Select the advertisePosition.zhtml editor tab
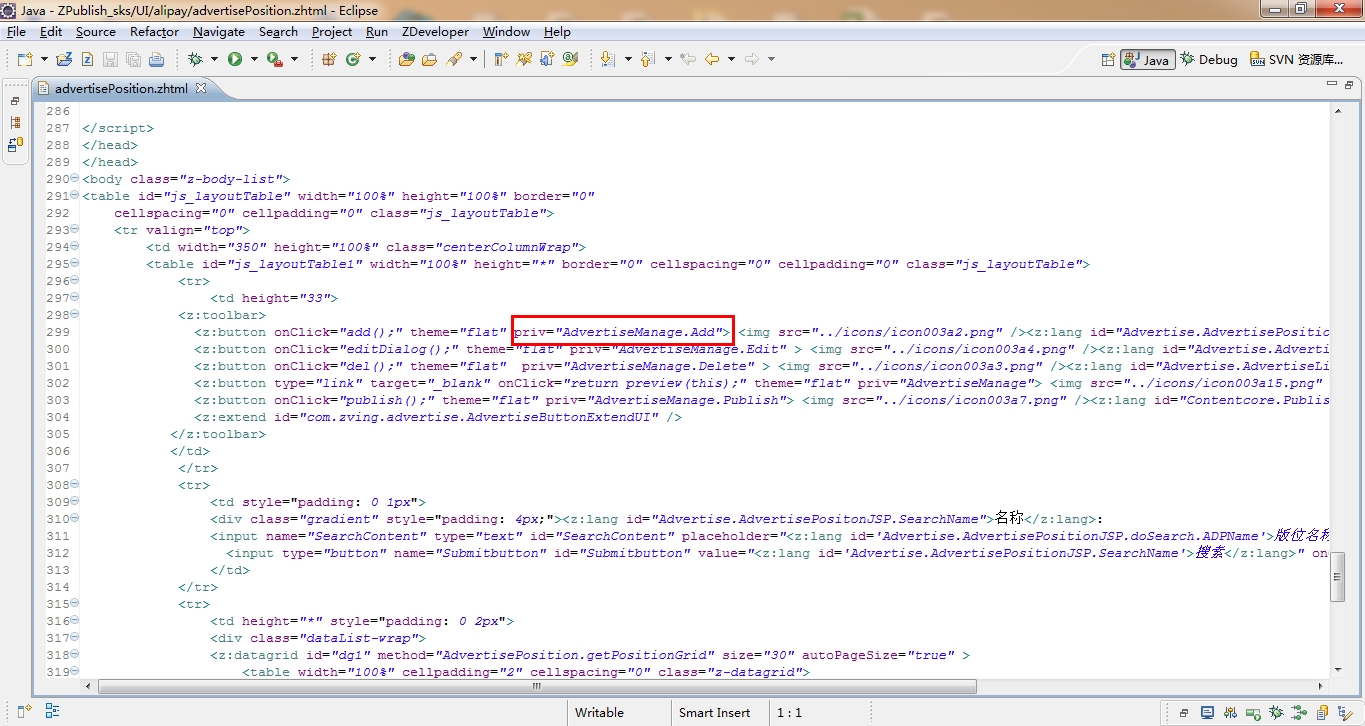Screen dimensions: 1365x726 point(120,88)
